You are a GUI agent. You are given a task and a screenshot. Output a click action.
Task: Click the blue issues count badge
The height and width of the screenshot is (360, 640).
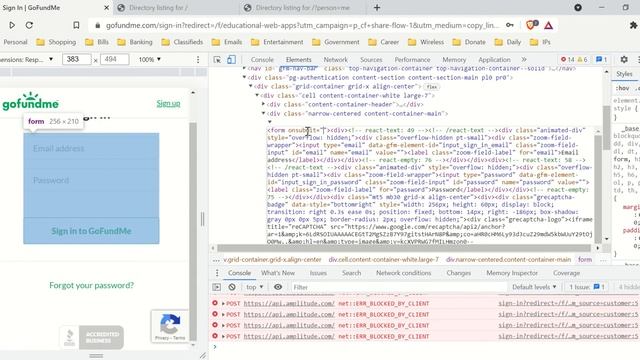(601, 60)
